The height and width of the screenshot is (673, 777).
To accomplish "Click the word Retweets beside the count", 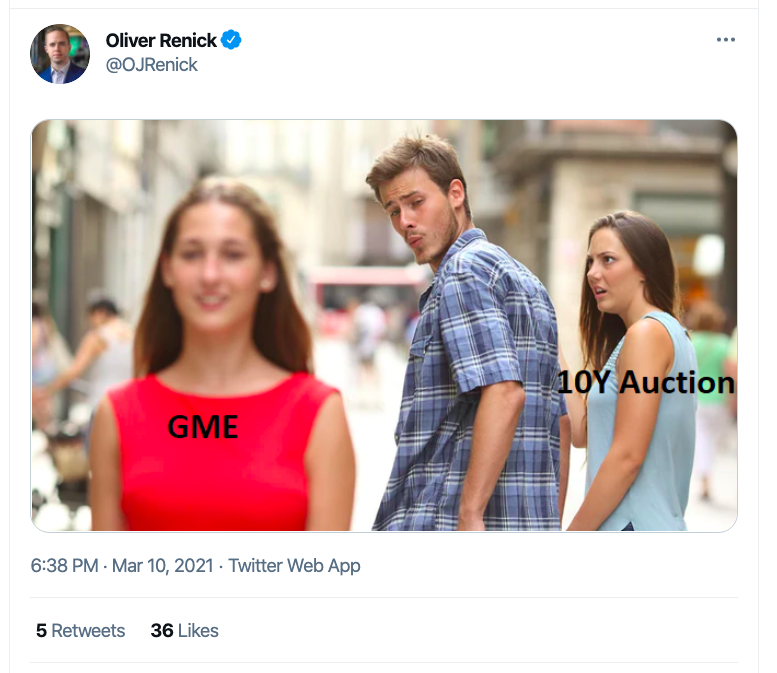I will [88, 630].
